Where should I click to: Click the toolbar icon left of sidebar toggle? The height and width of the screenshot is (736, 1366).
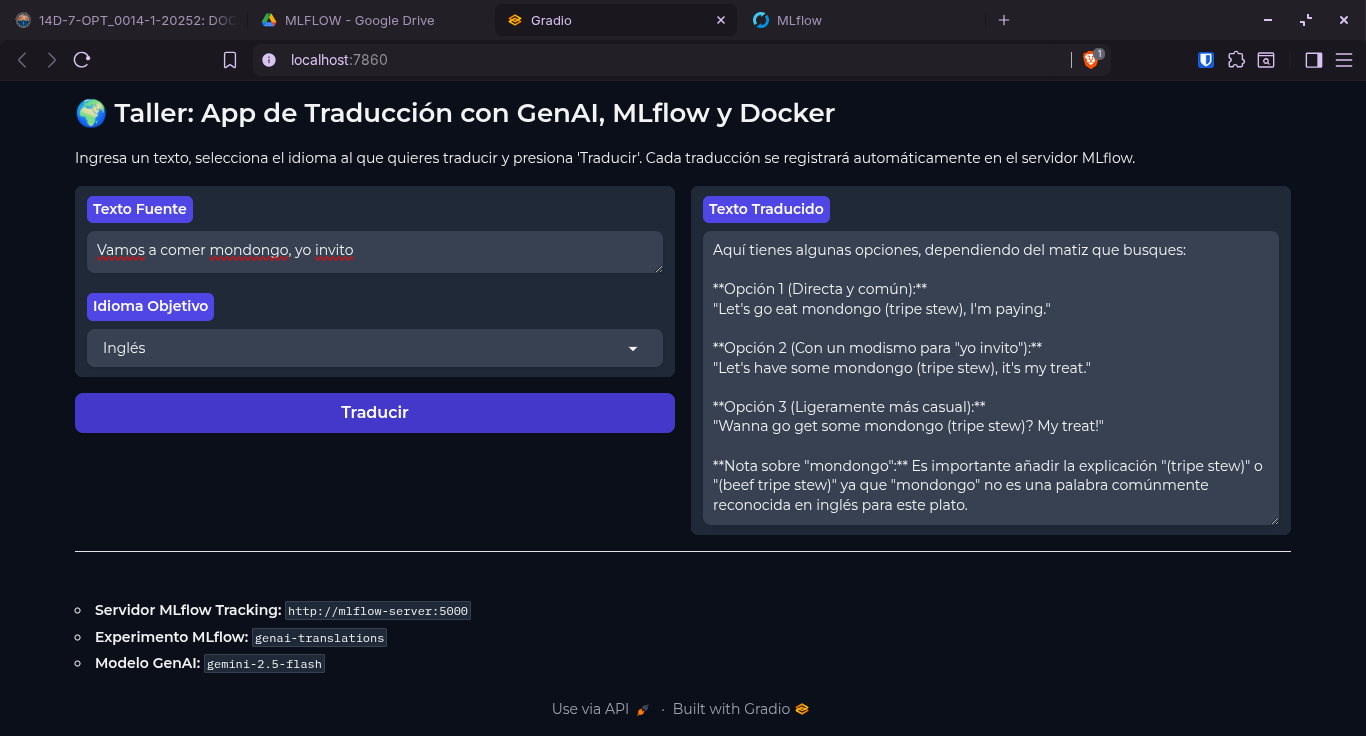pos(1266,60)
